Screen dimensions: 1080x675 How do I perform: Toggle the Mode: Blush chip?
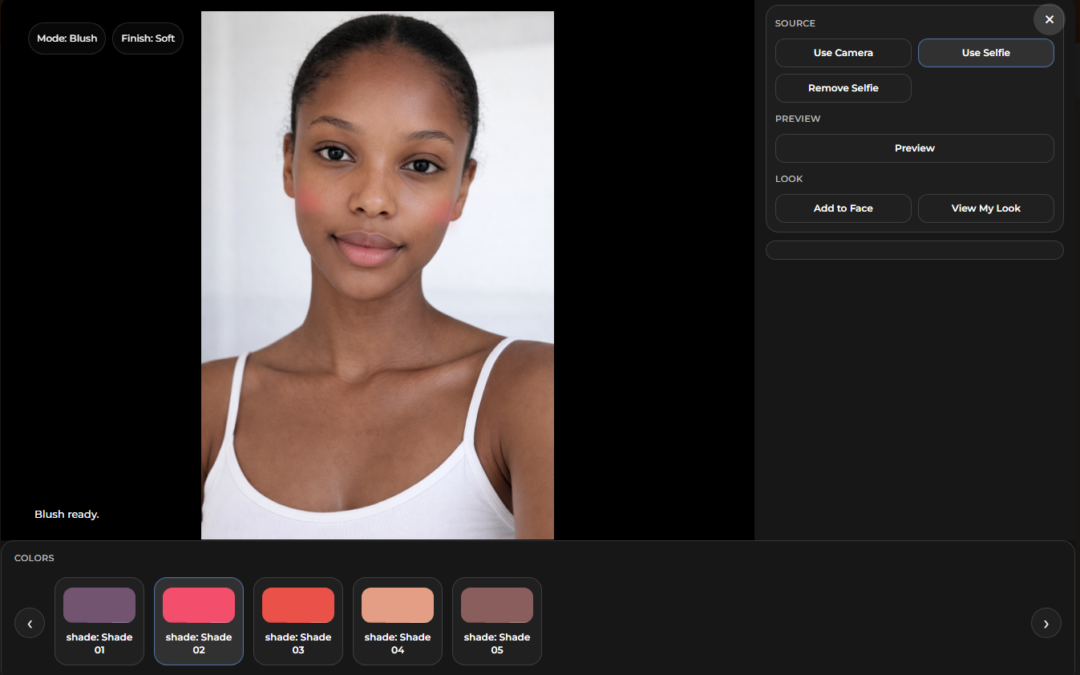click(67, 39)
